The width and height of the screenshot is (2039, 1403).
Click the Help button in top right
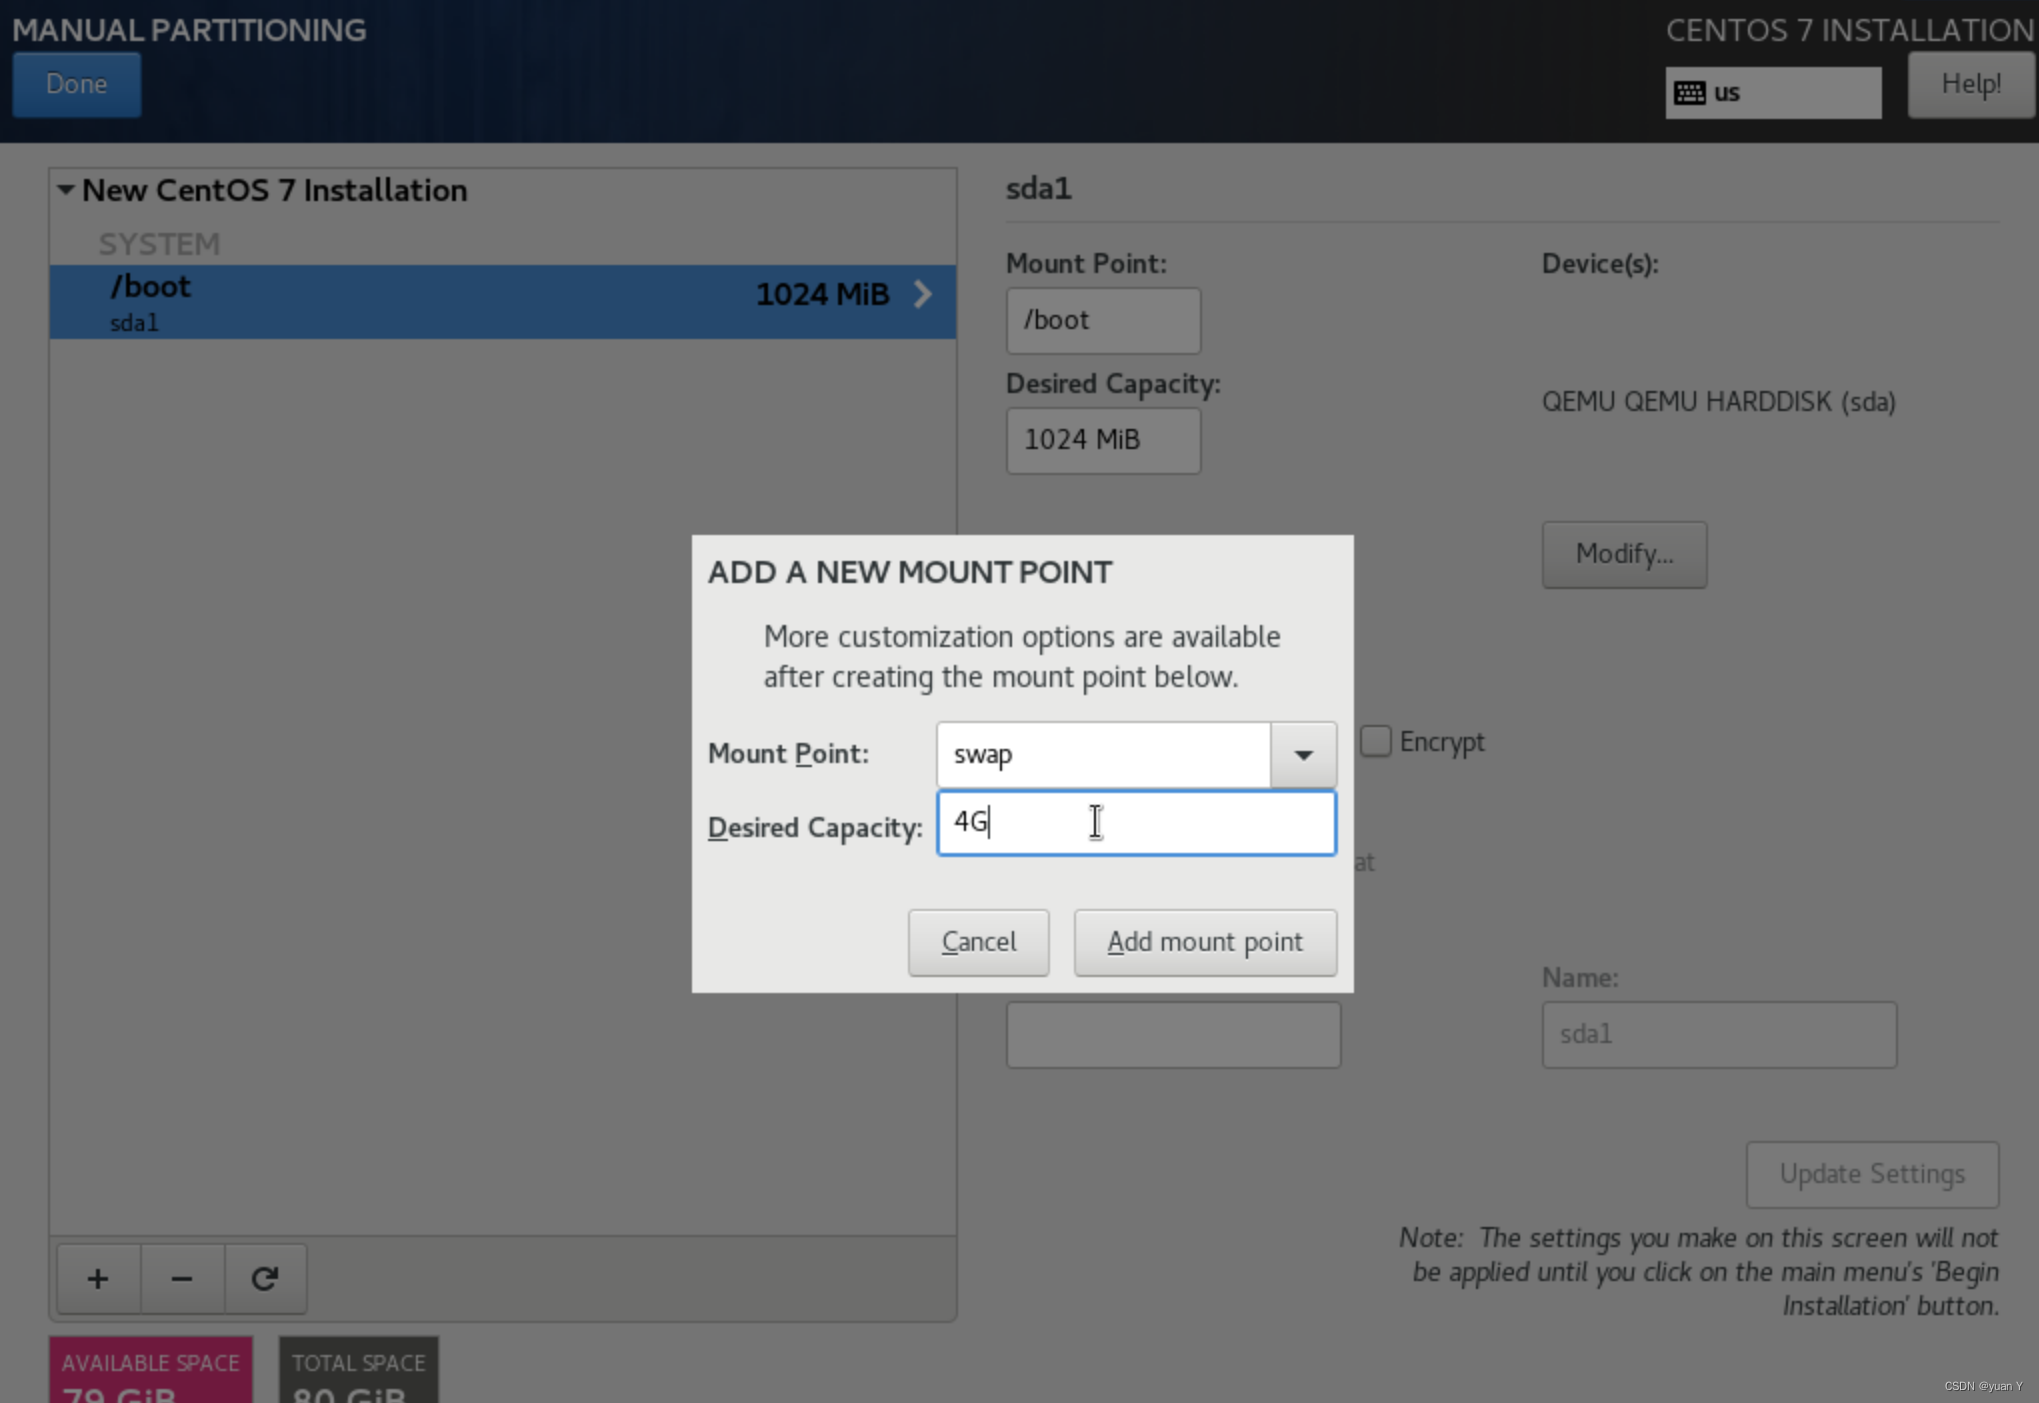point(1971,84)
